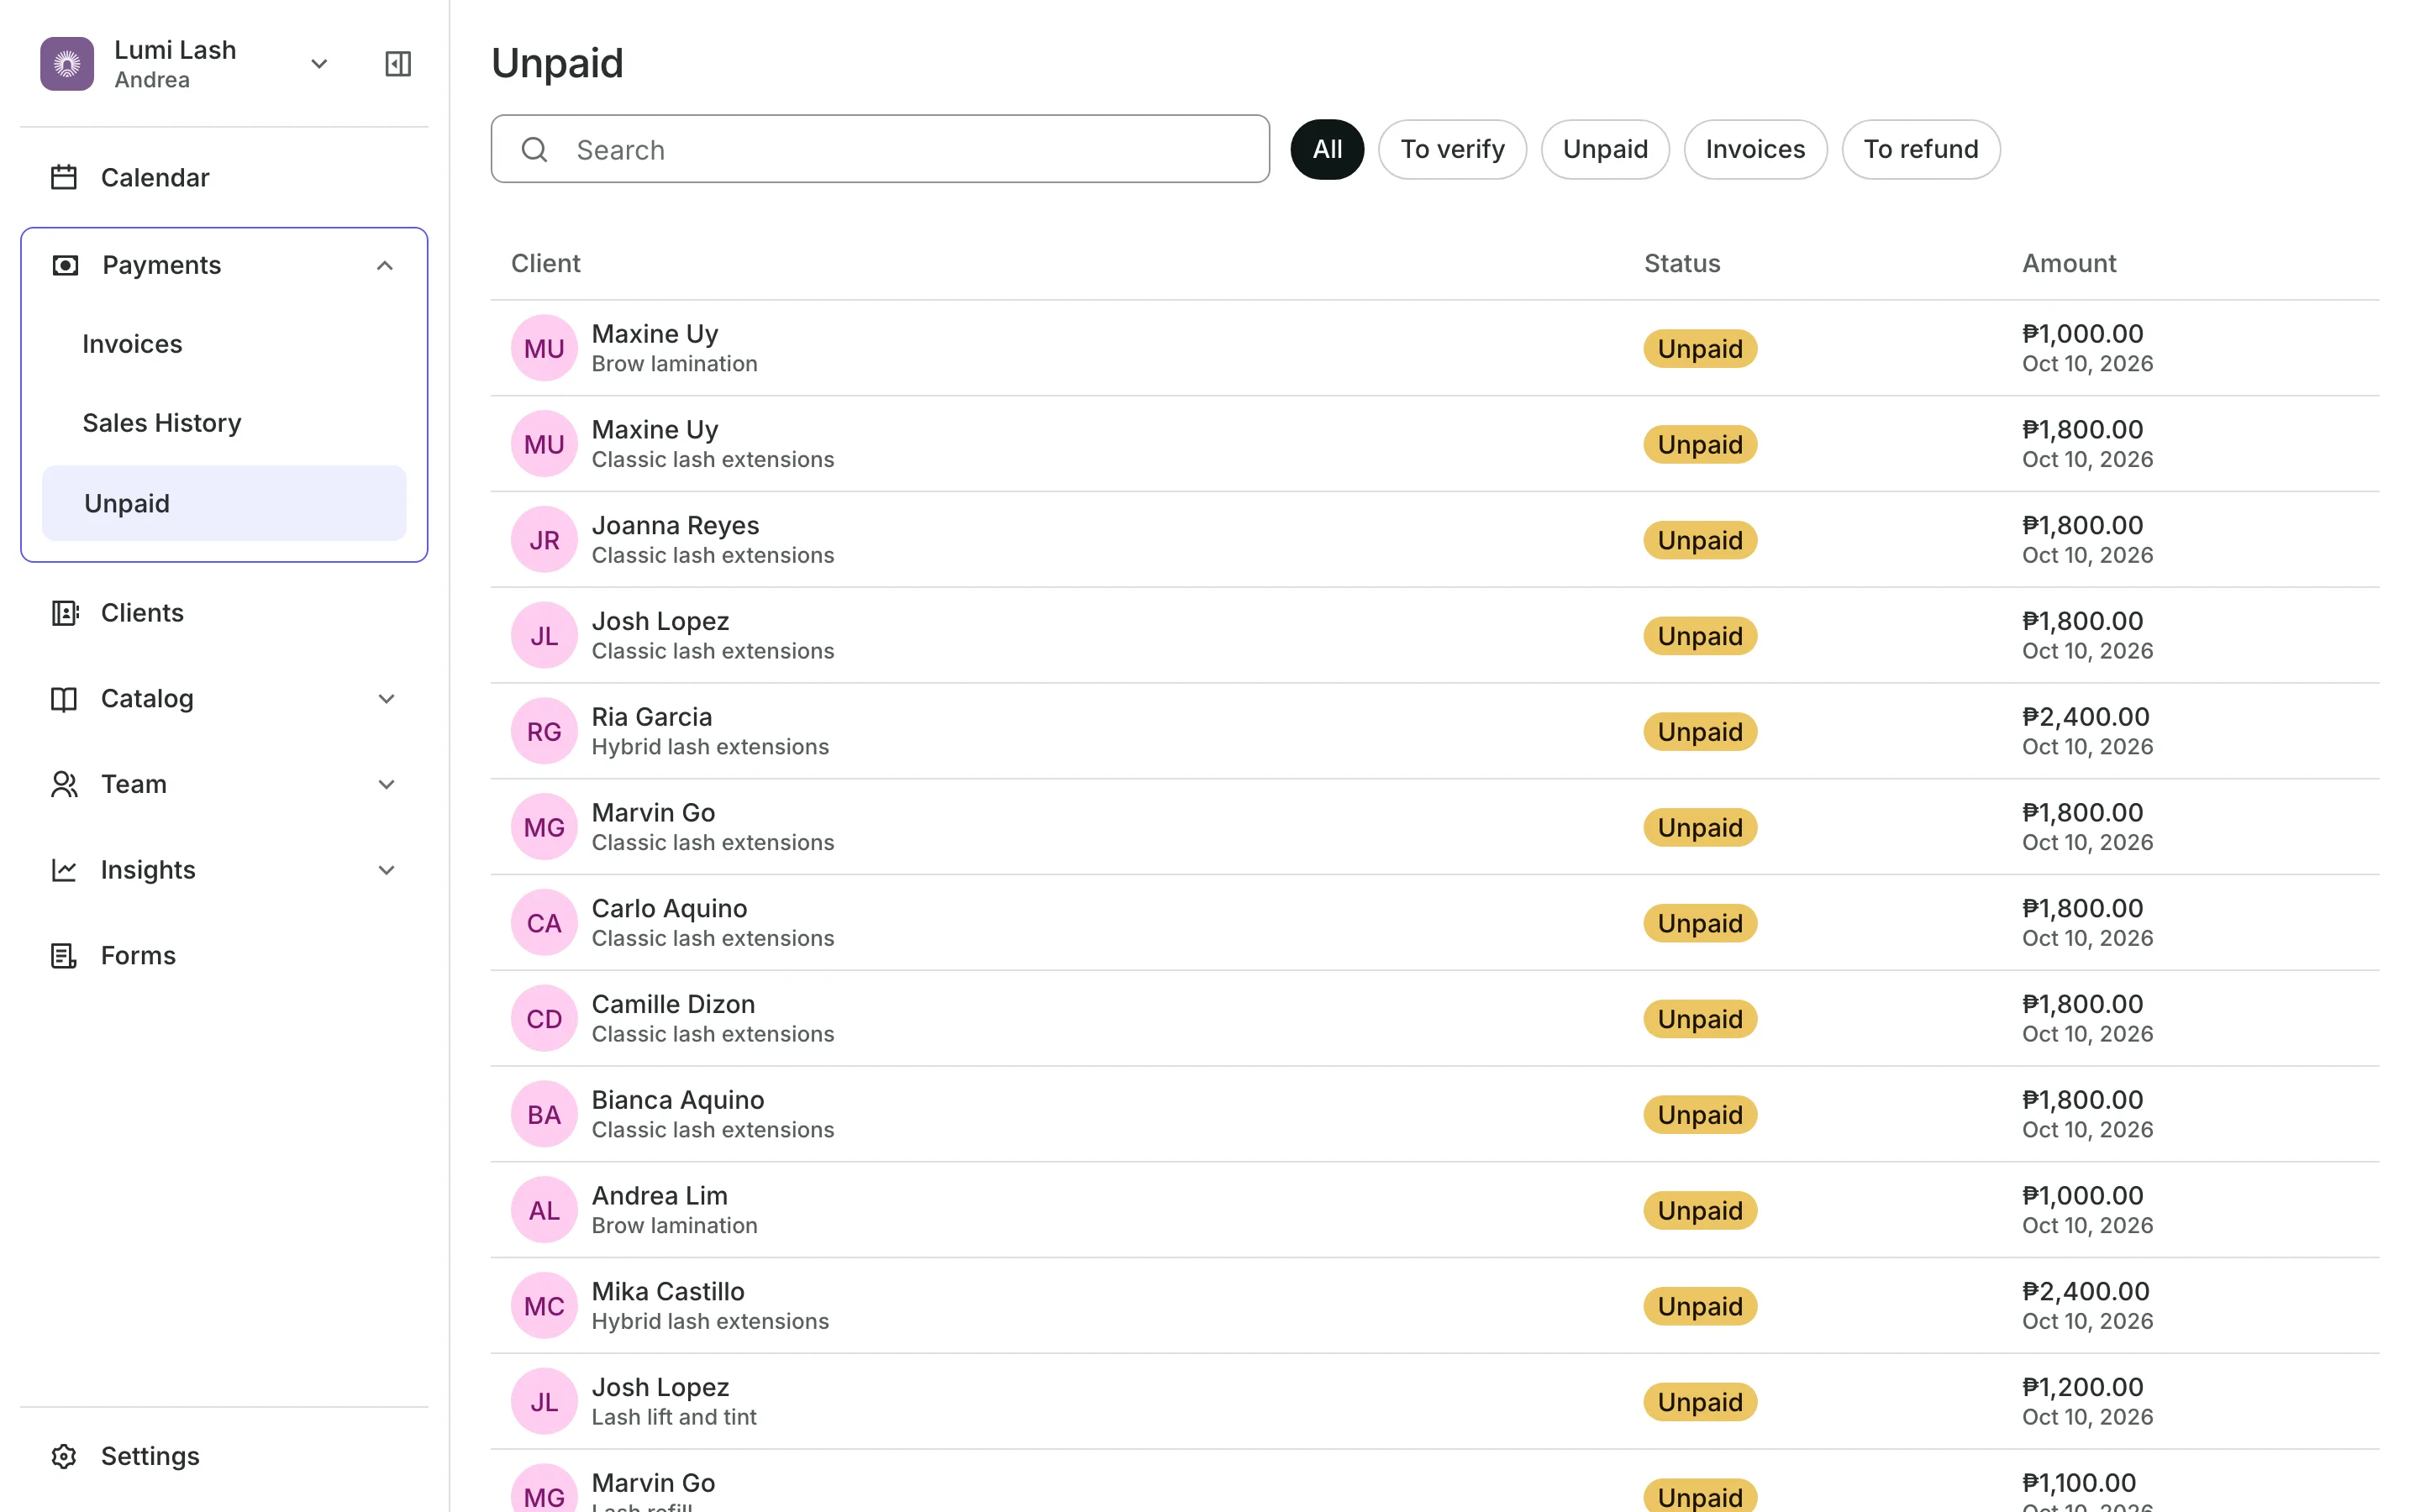Click MG avatar for Marvin Go Classic lash row
This screenshot has height=1512, width=2420.
coord(544,827)
